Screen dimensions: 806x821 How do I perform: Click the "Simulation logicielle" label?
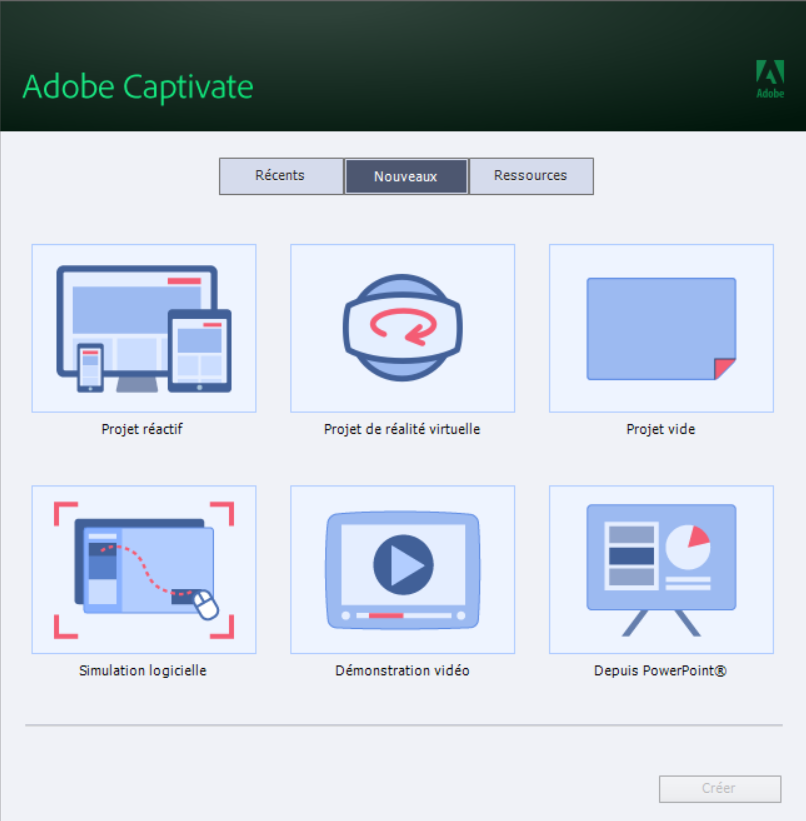pyautogui.click(x=143, y=670)
